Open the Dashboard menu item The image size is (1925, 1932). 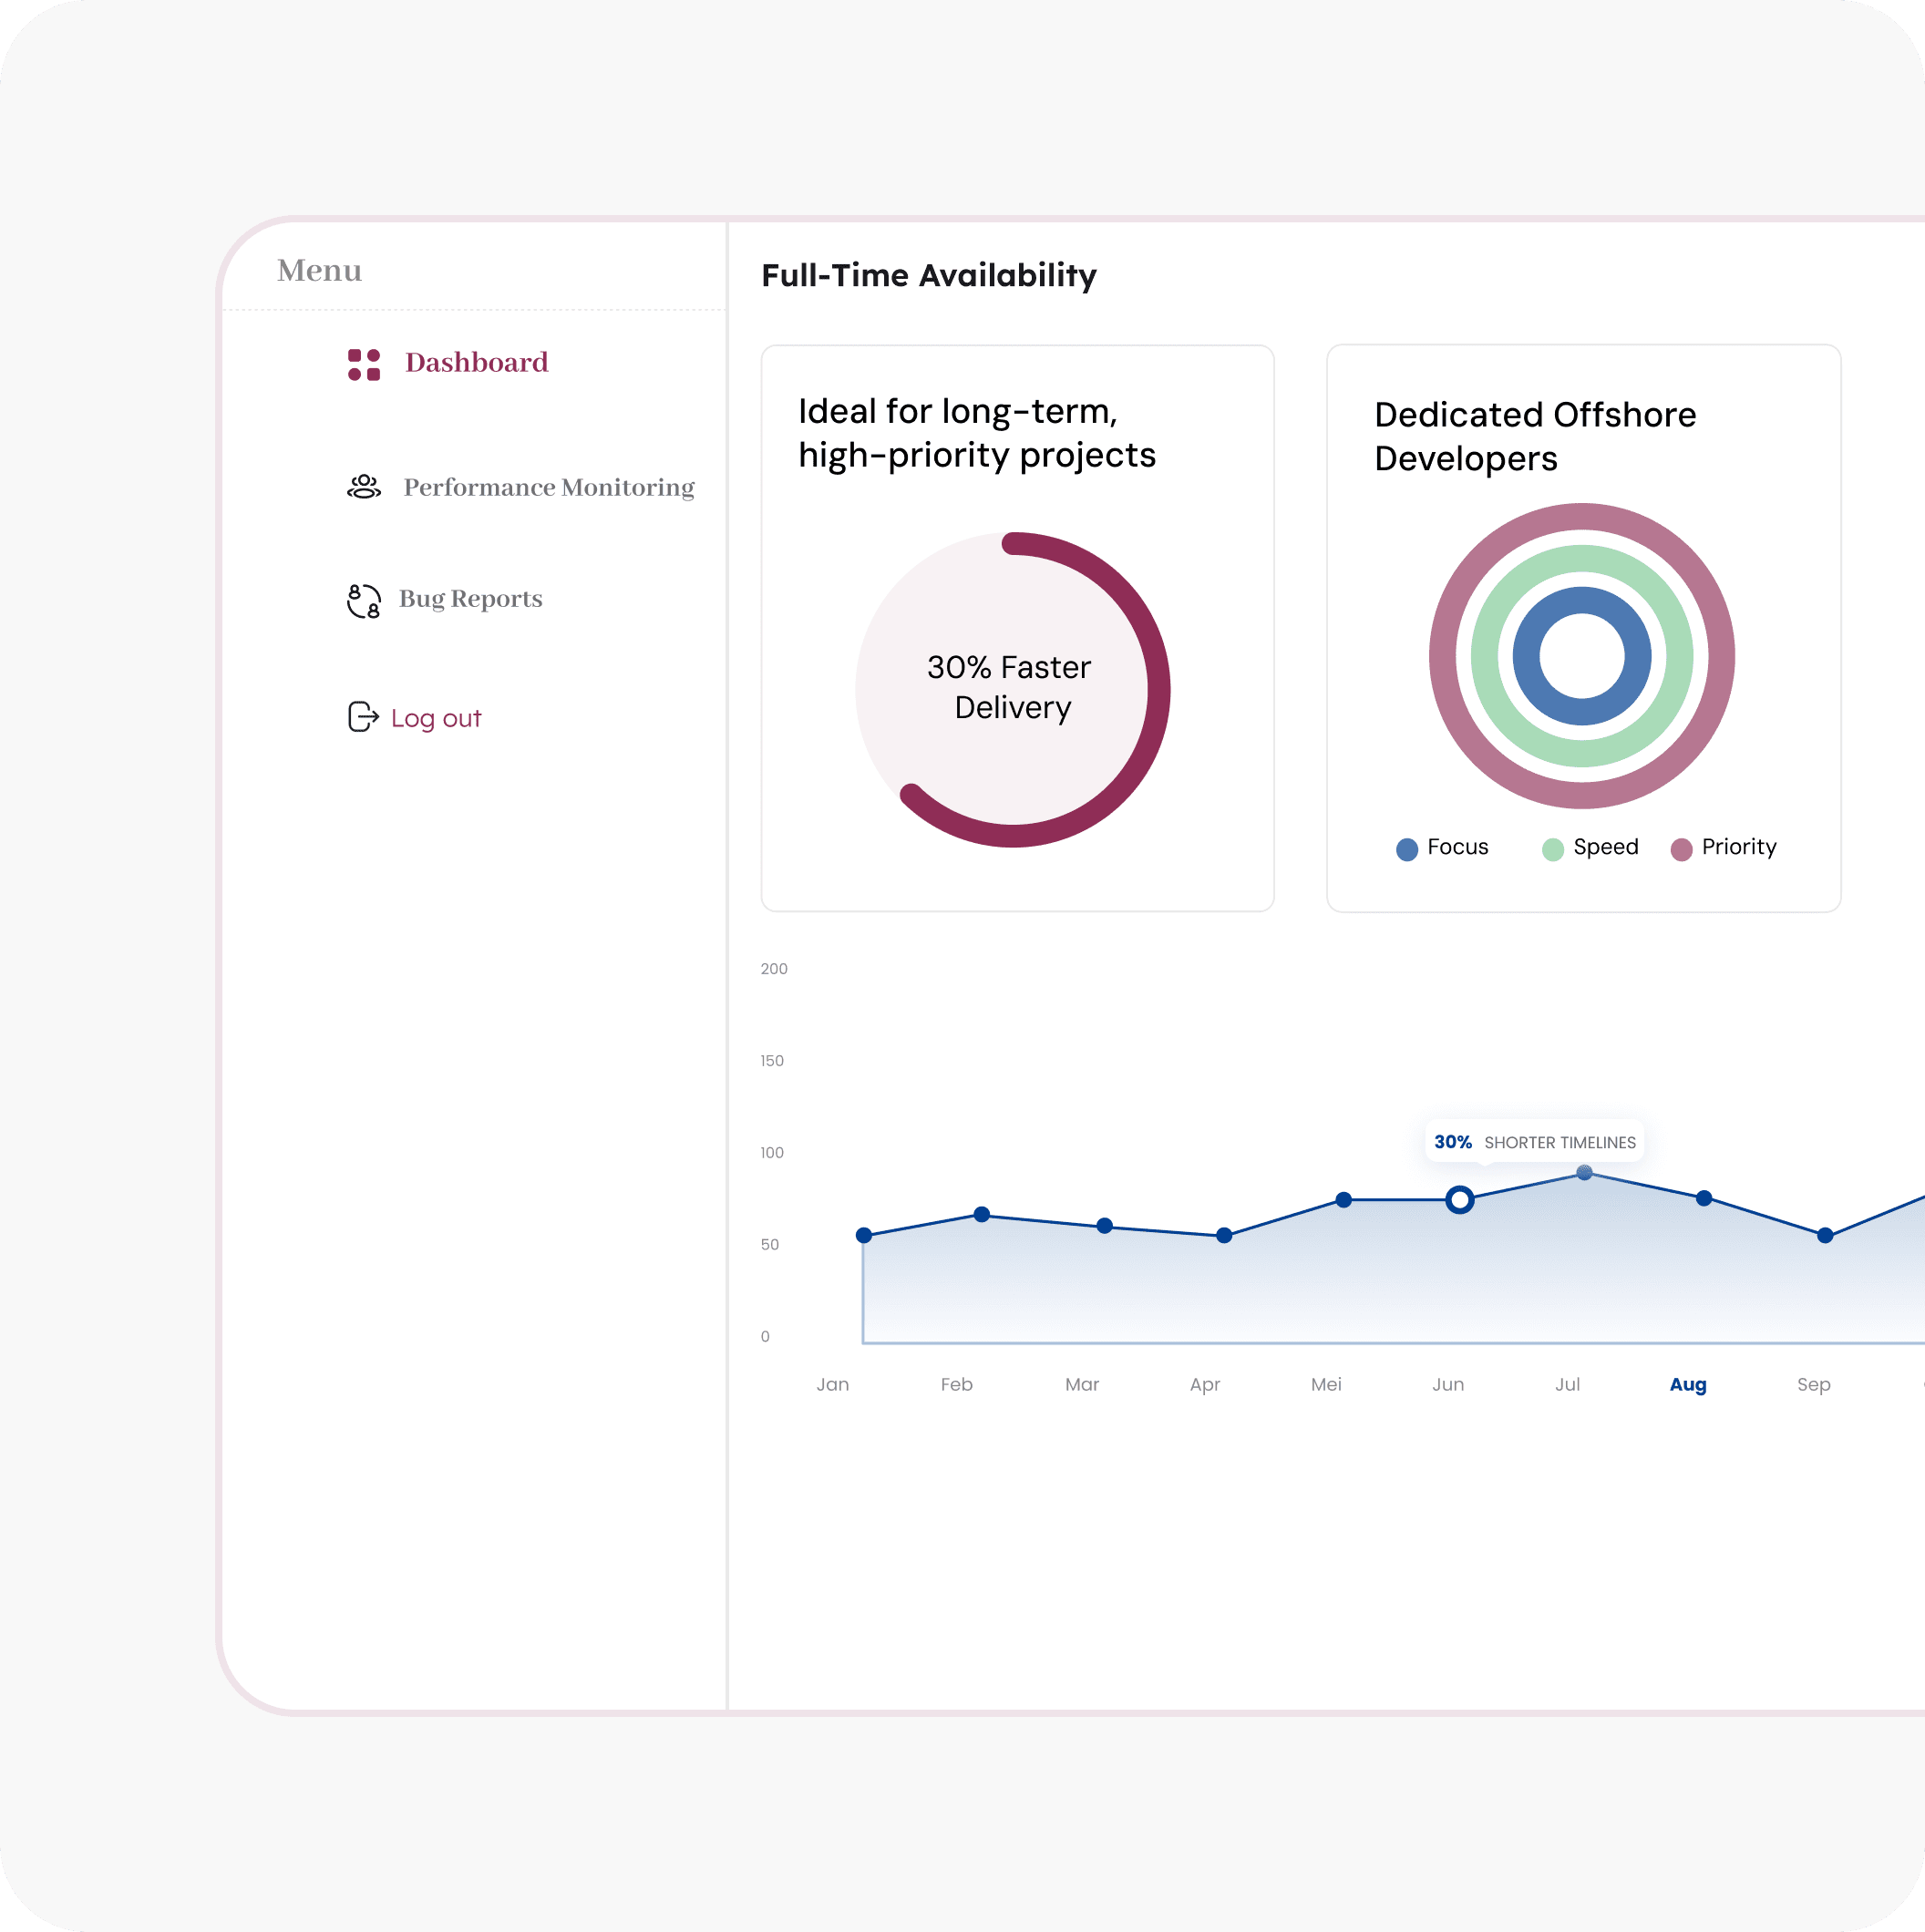pyautogui.click(x=477, y=363)
